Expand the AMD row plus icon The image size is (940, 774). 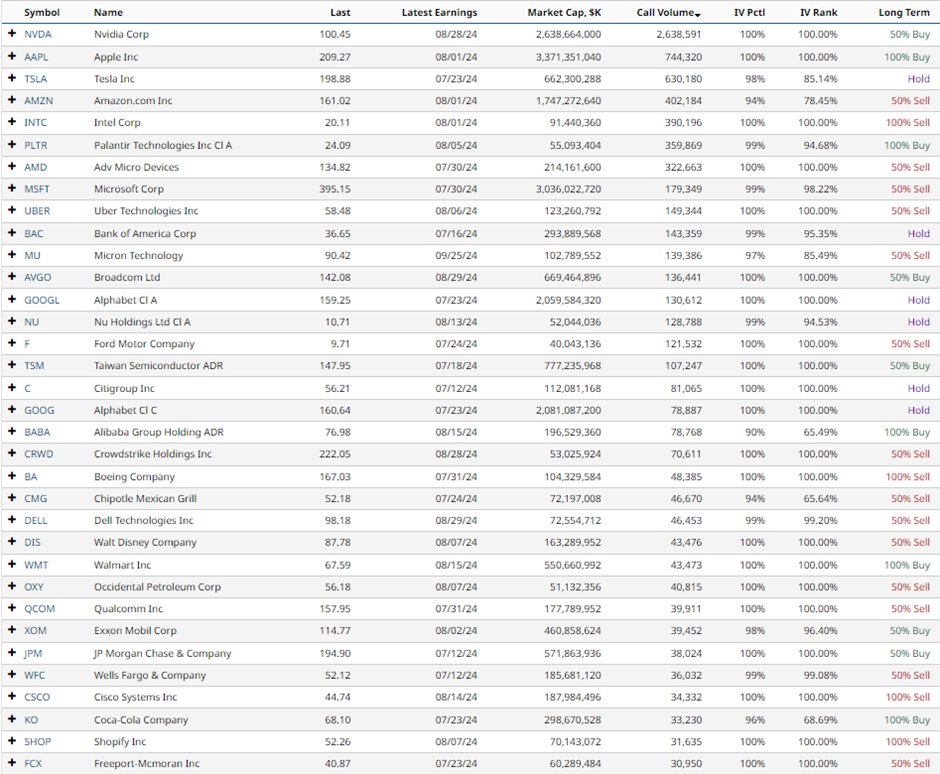[11, 167]
